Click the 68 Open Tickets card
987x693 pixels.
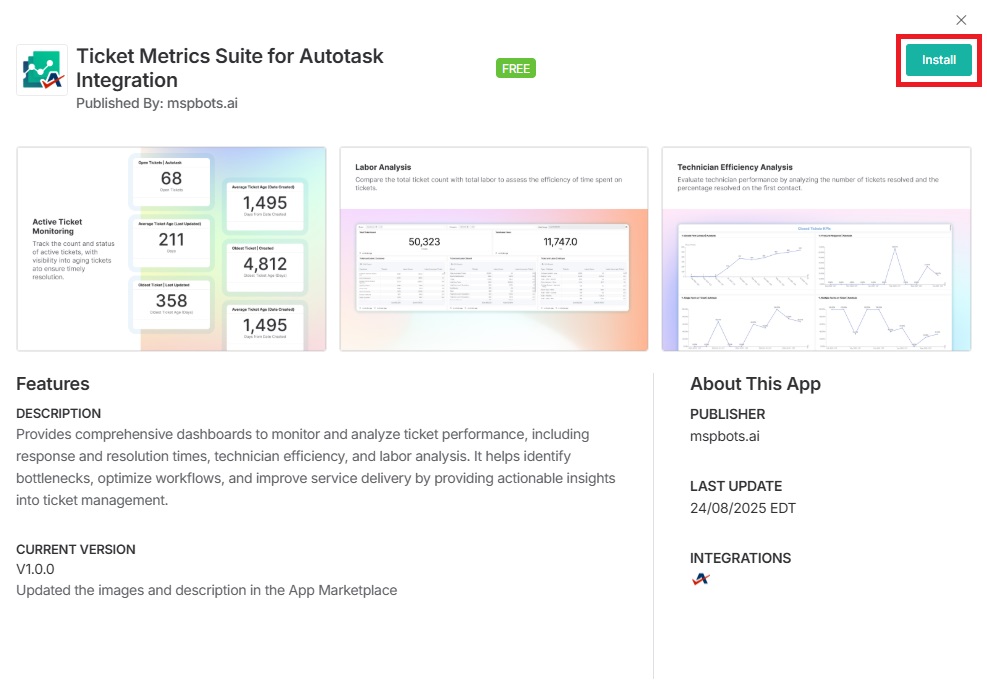171,182
